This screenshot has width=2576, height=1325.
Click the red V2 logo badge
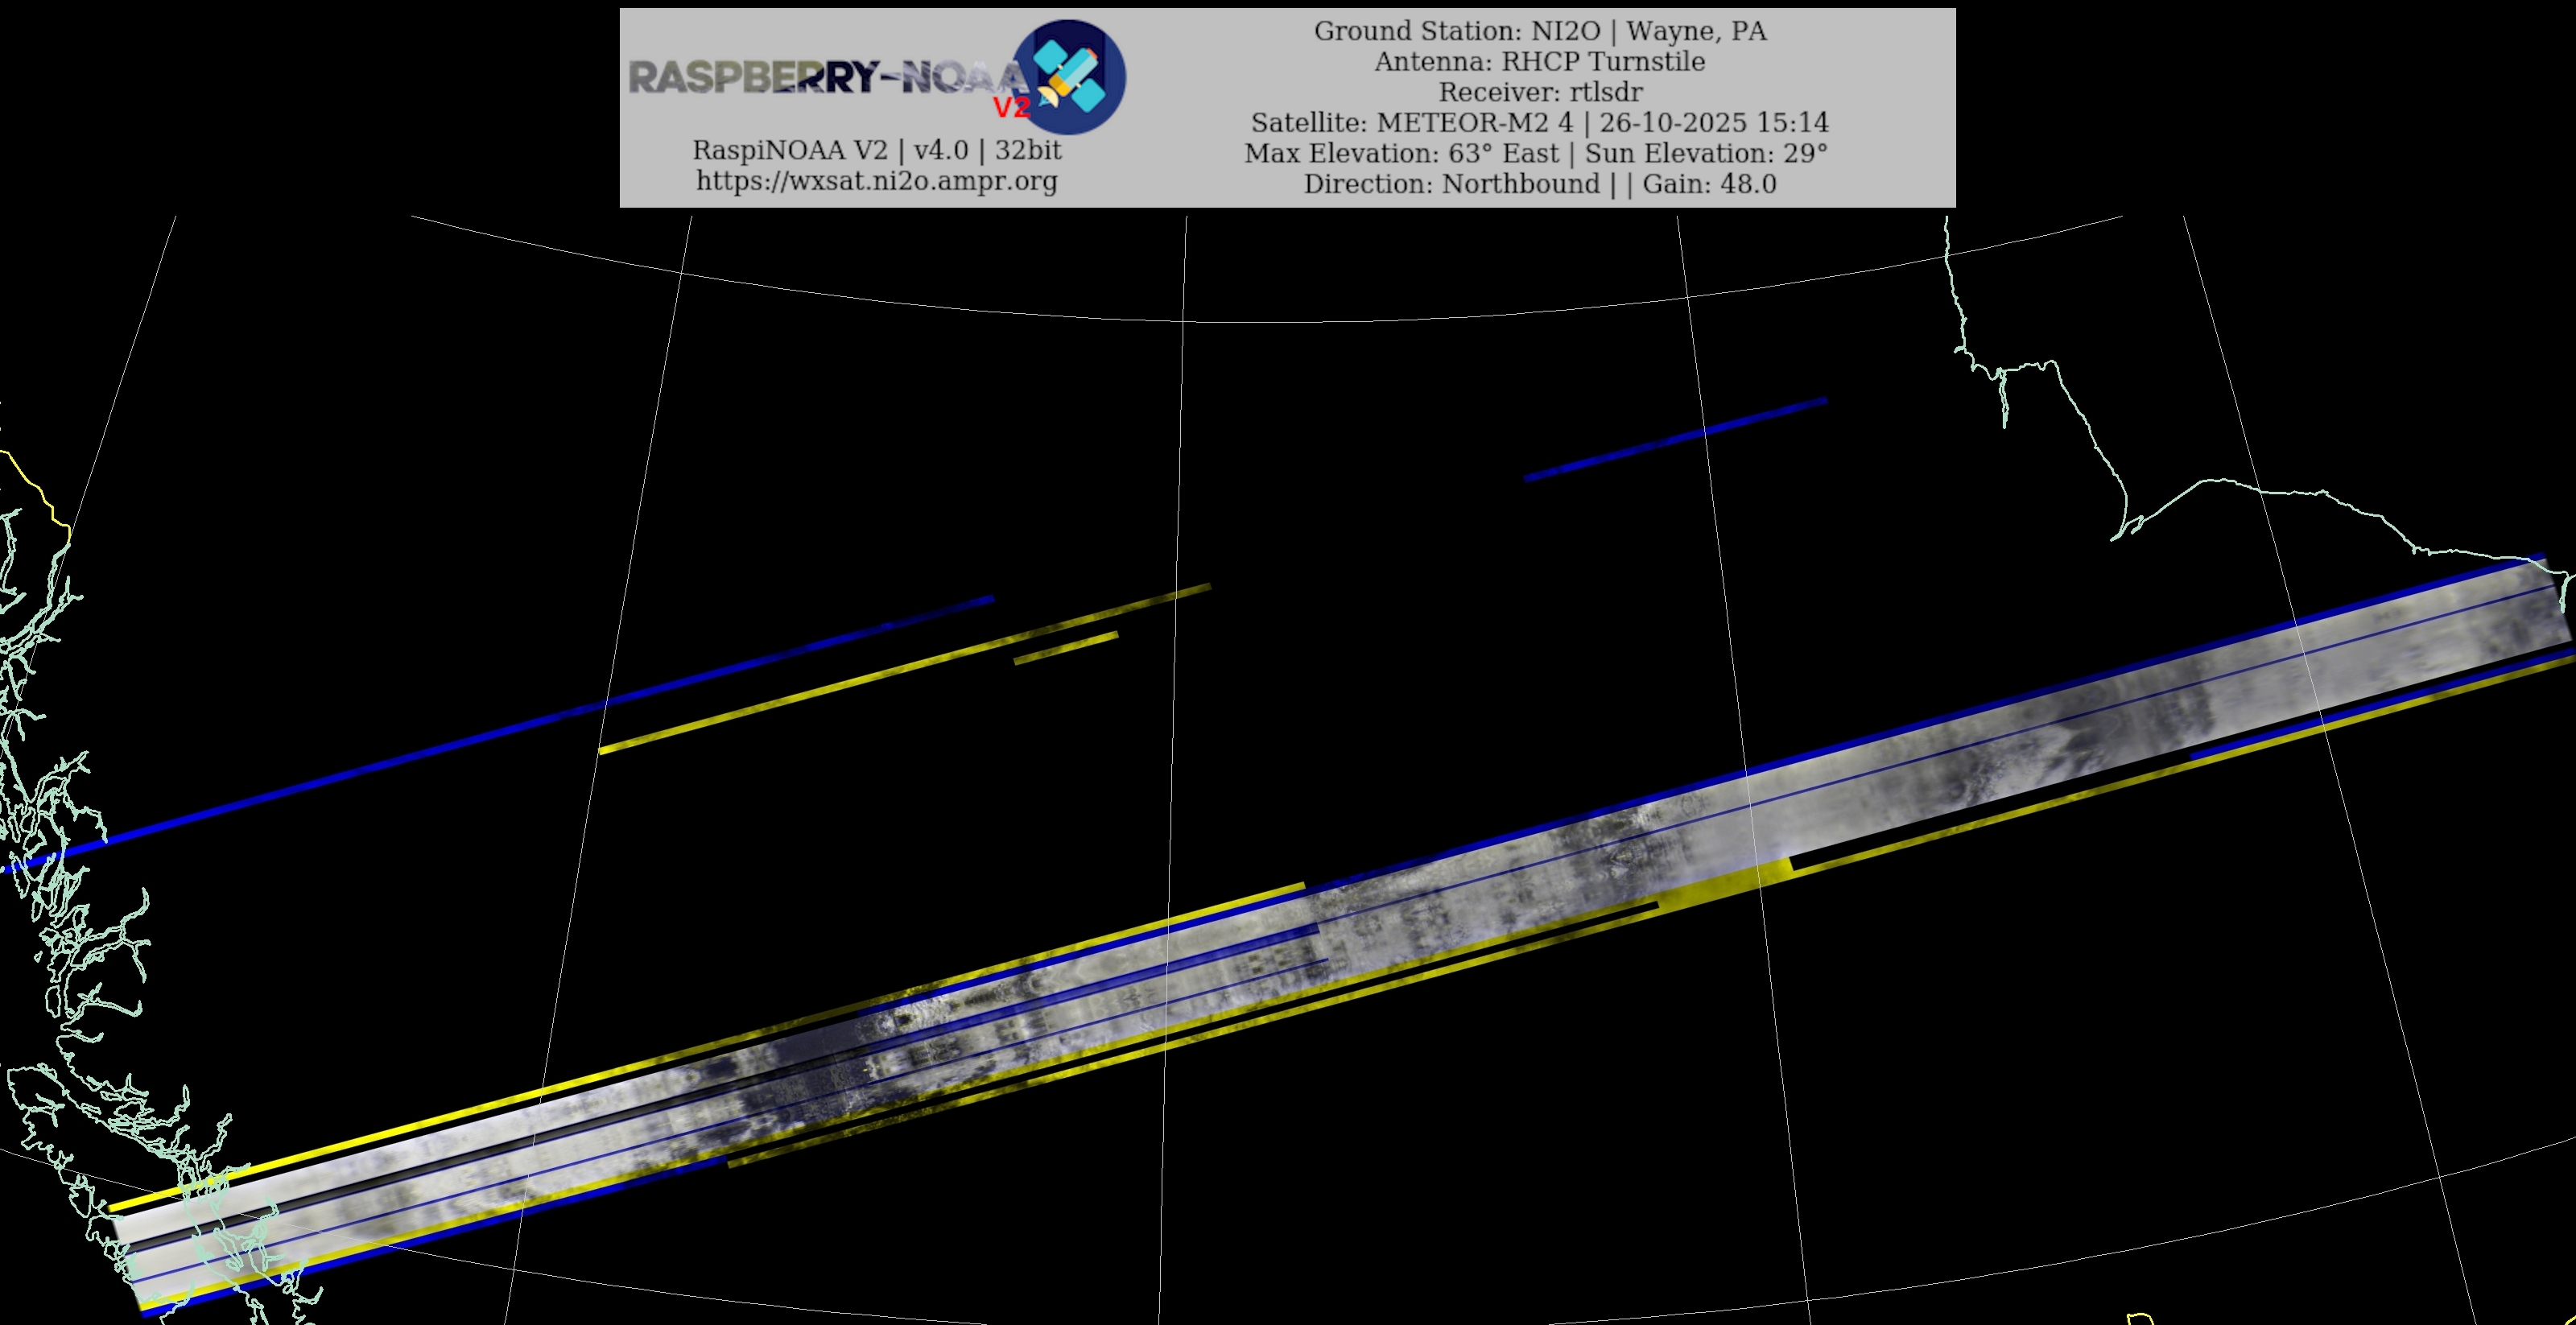click(1011, 107)
